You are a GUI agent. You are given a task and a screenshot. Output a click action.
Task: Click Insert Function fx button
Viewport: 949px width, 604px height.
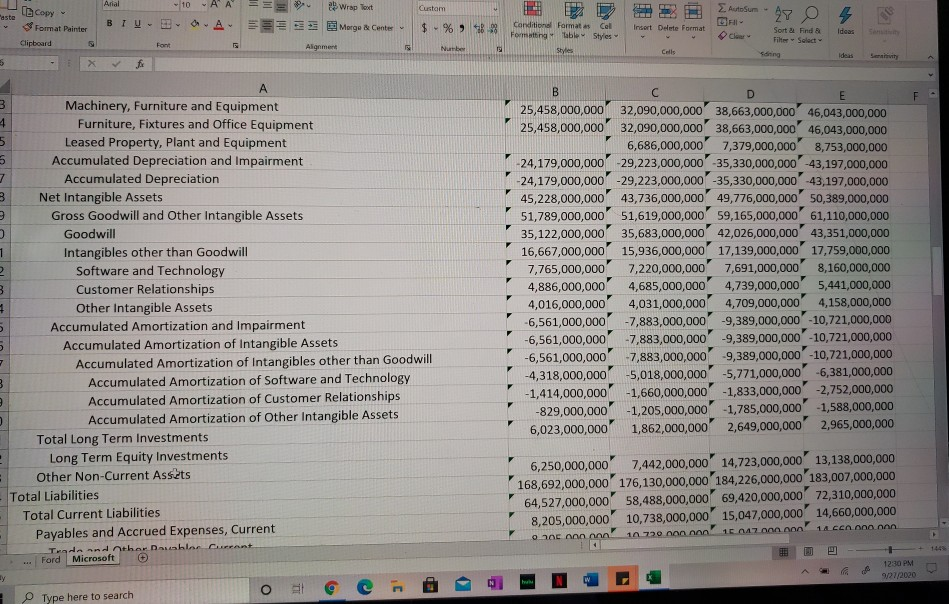coord(140,63)
